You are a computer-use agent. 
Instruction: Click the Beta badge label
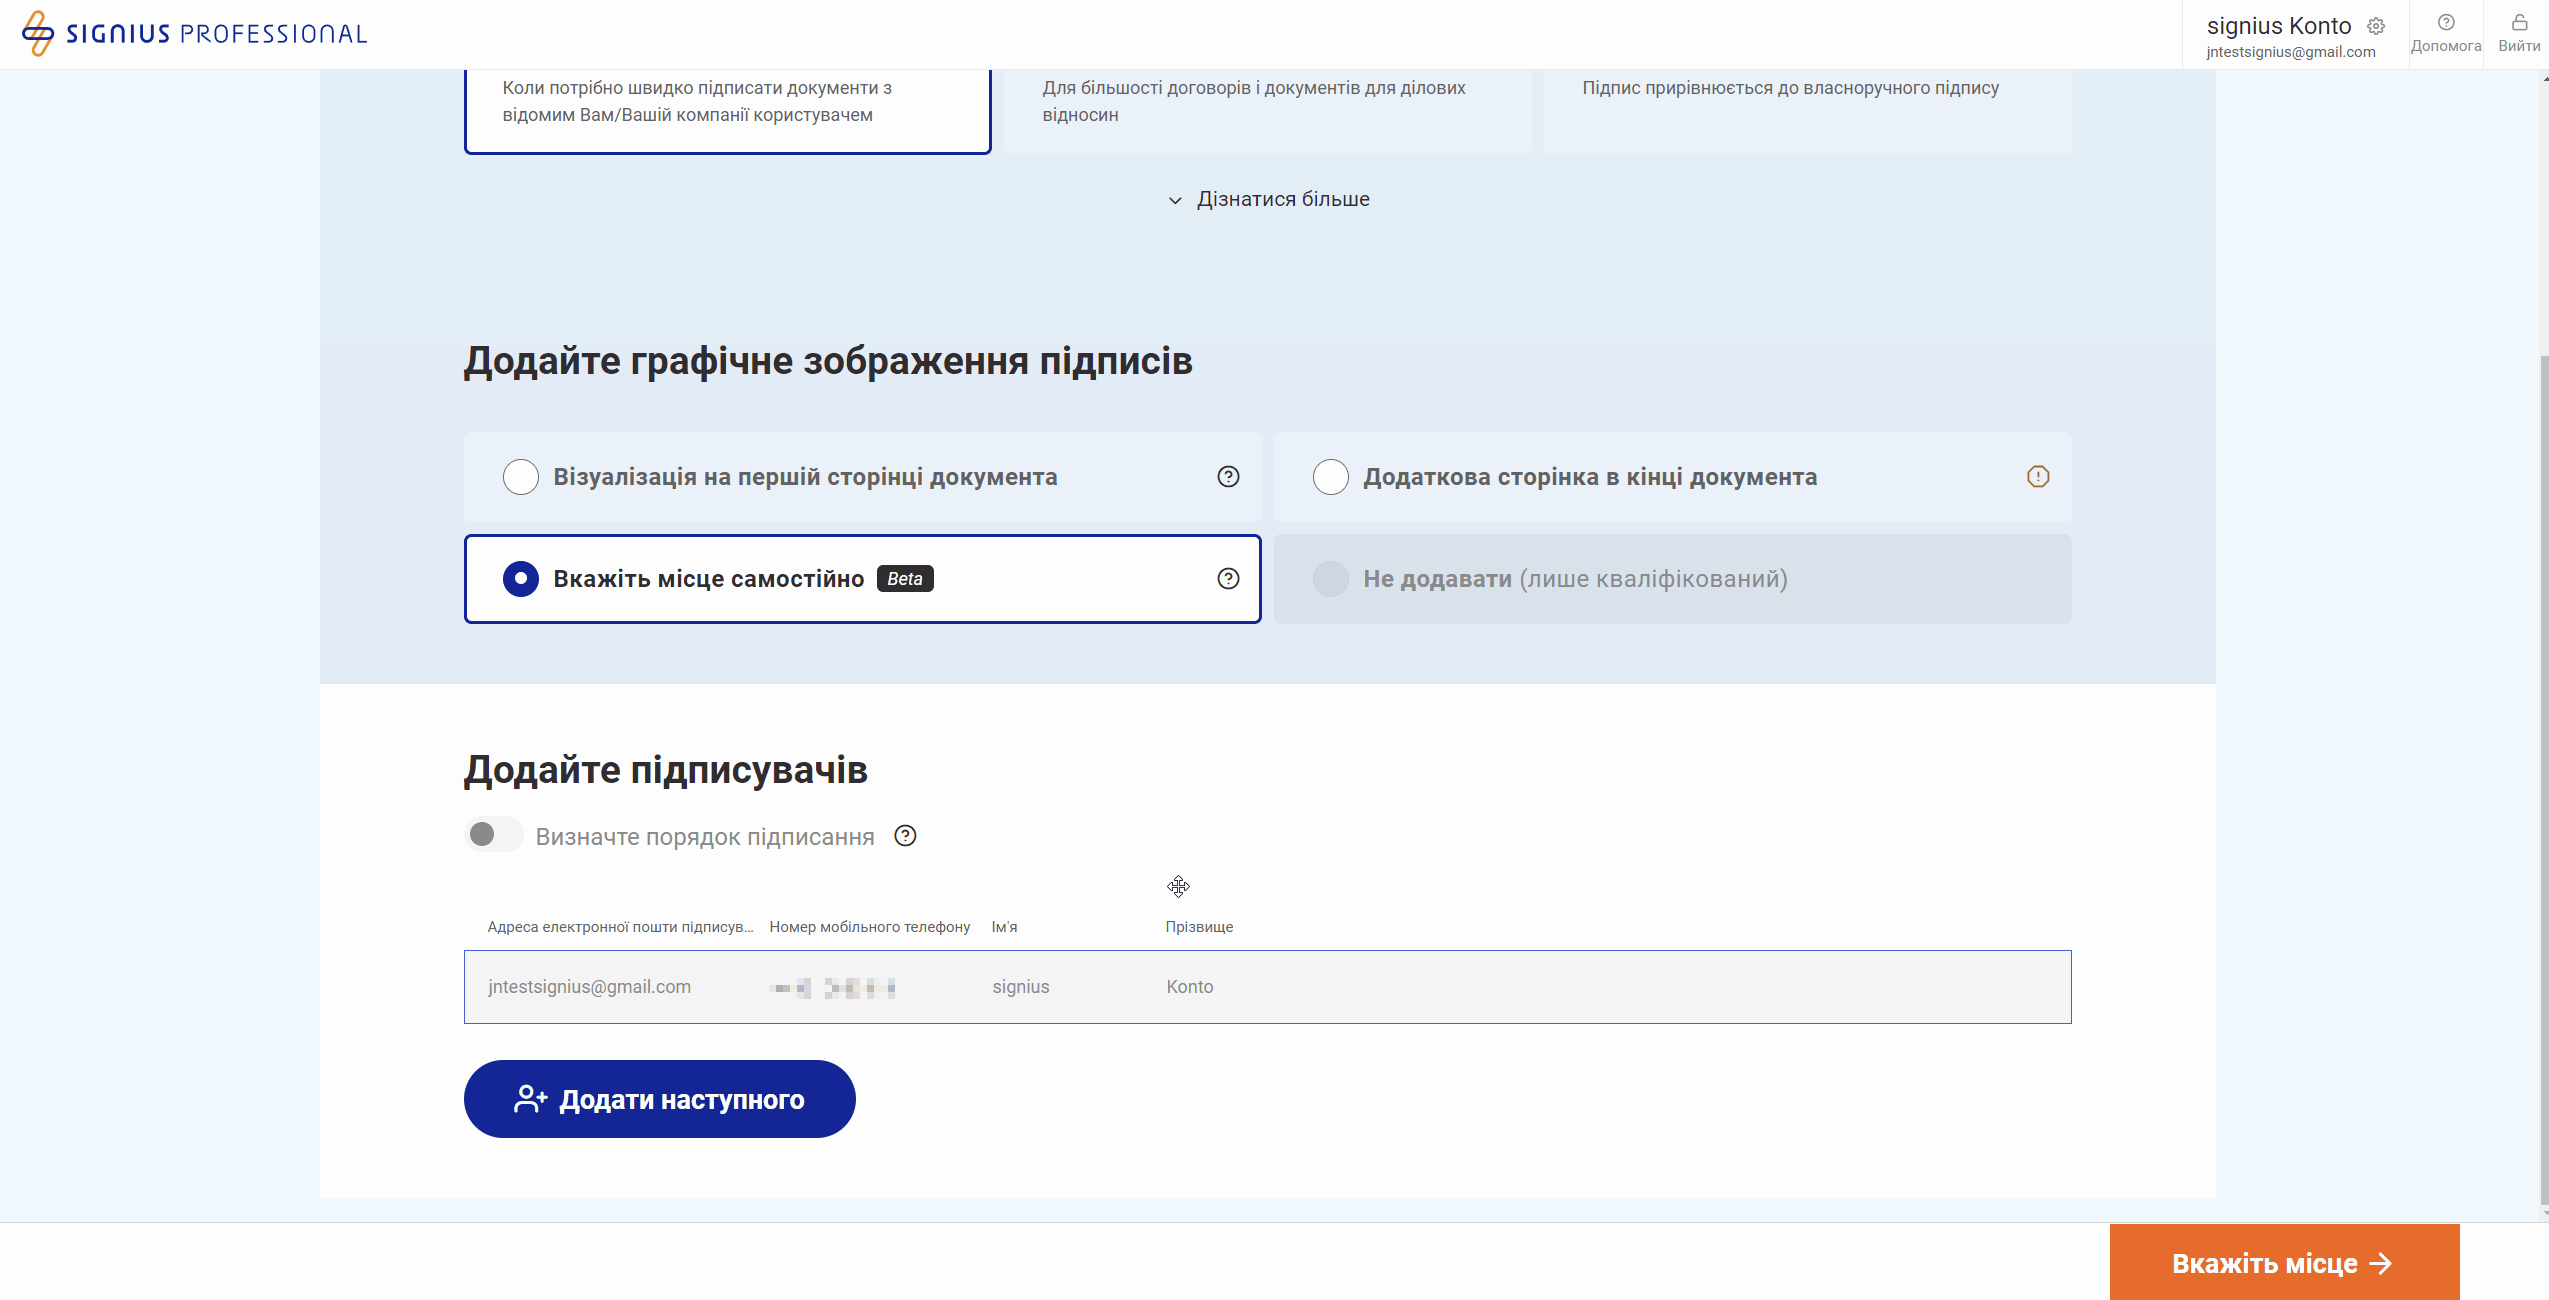[905, 579]
